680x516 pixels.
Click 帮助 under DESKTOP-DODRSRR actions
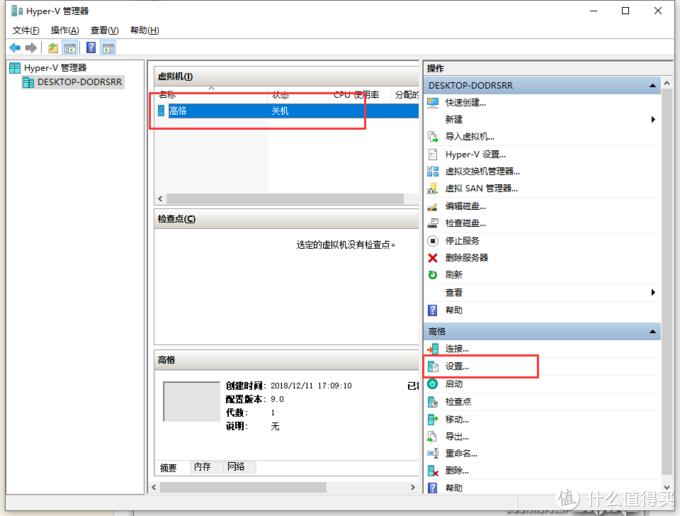click(454, 310)
